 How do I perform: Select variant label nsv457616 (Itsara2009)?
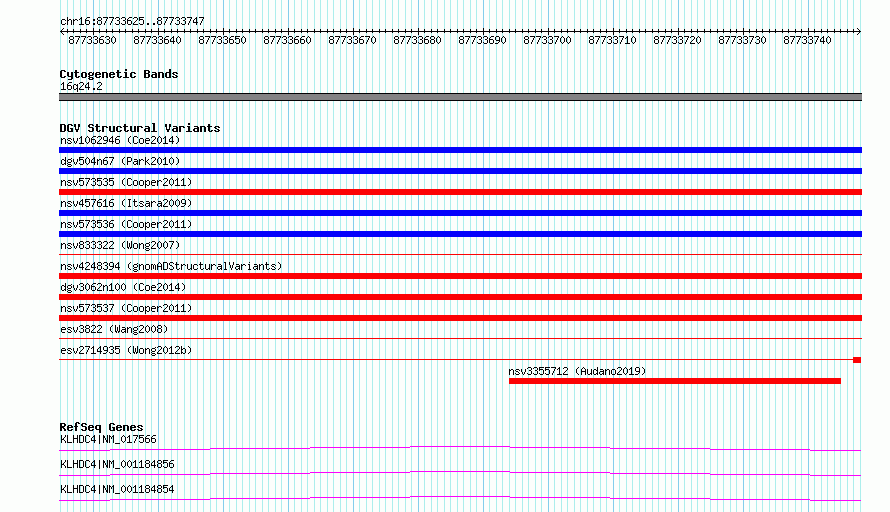point(126,203)
